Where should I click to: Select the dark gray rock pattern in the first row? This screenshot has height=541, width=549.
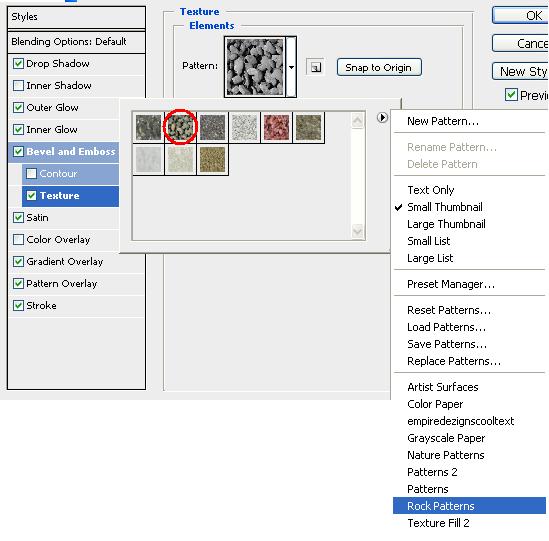pos(148,128)
